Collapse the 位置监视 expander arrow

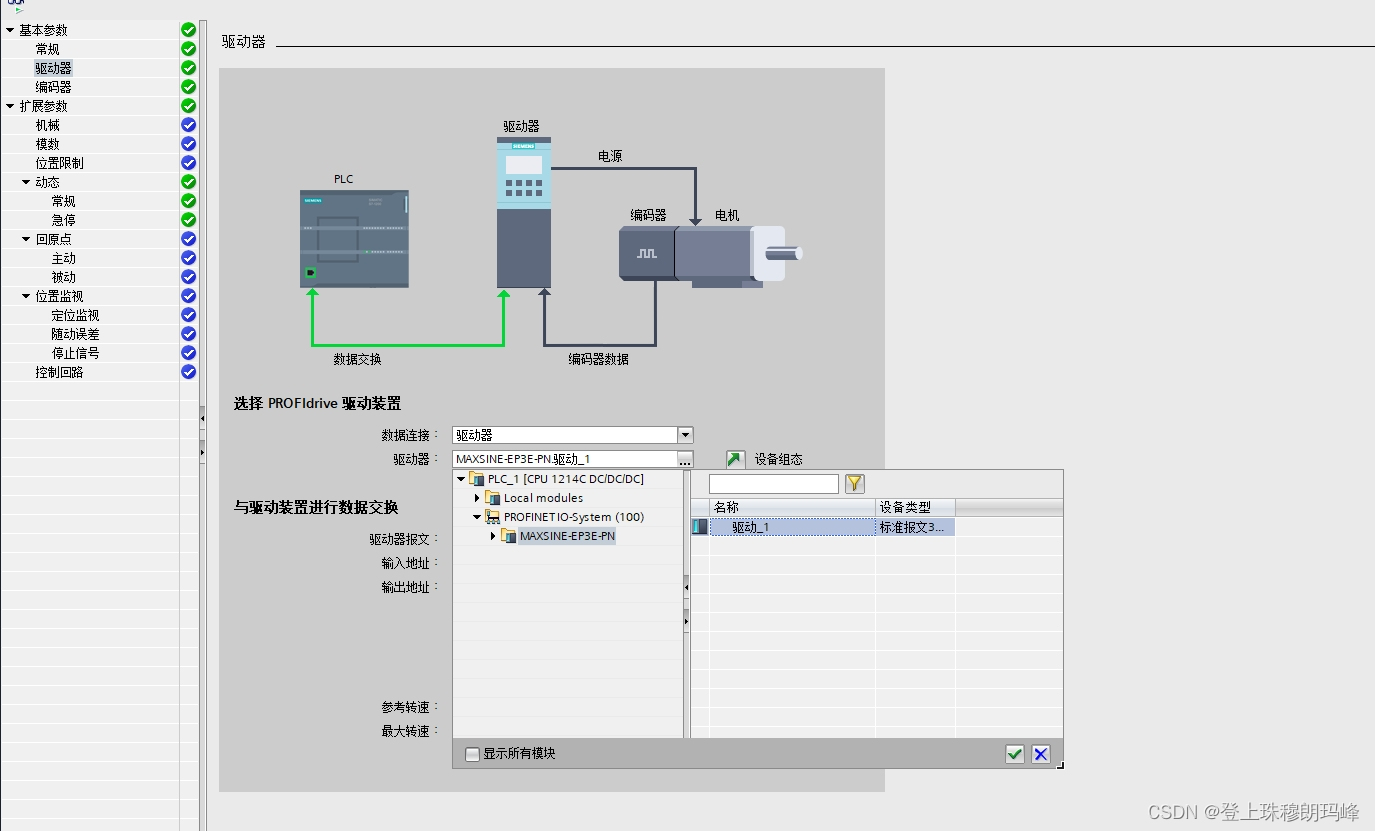click(26, 296)
